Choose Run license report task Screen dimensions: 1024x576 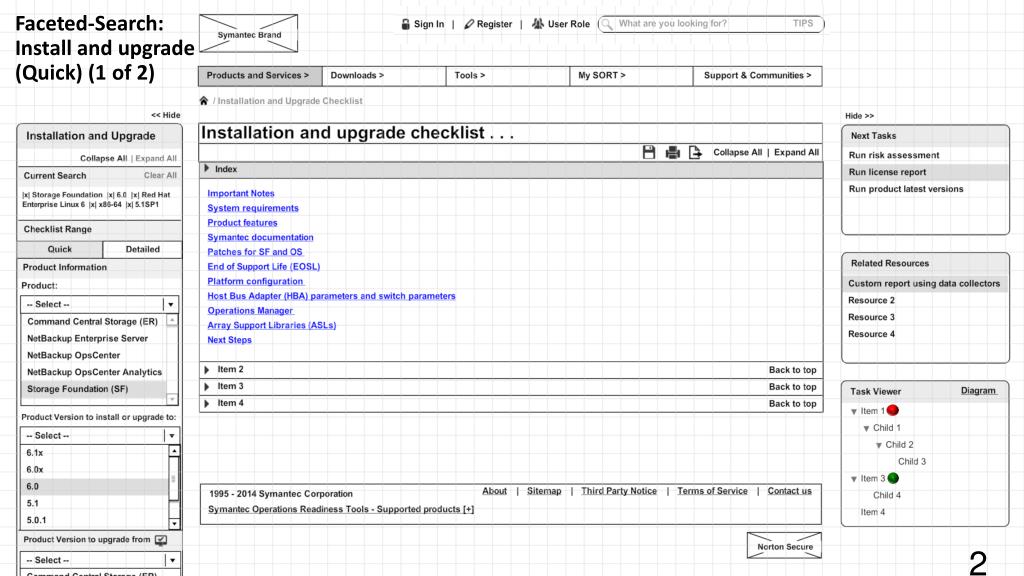[925, 172]
